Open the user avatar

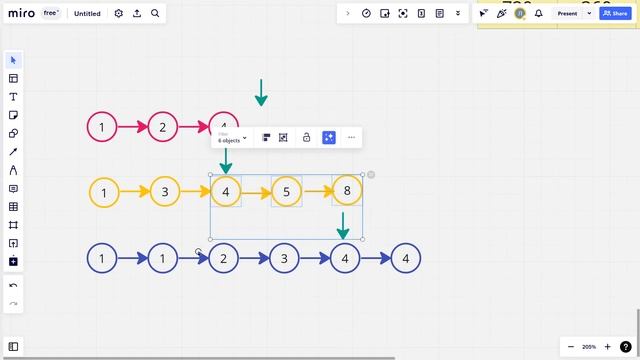[x=520, y=13]
